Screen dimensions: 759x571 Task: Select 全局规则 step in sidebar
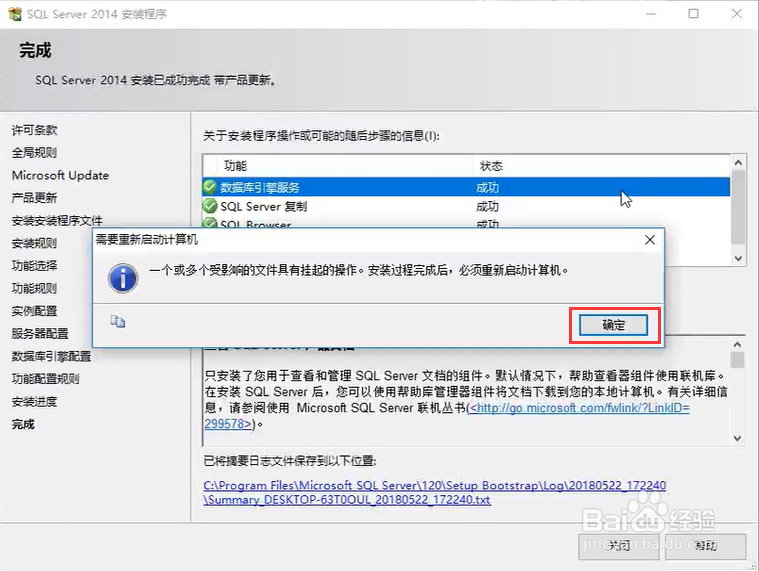tap(34, 153)
